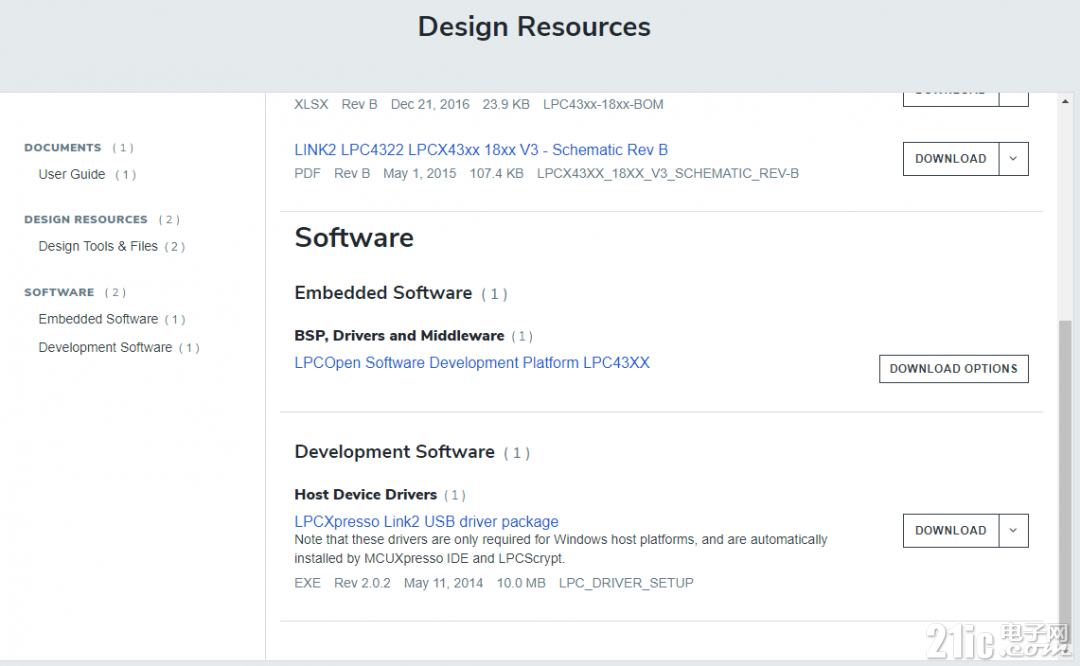Click the Embedded Software section heading

click(x=383, y=293)
